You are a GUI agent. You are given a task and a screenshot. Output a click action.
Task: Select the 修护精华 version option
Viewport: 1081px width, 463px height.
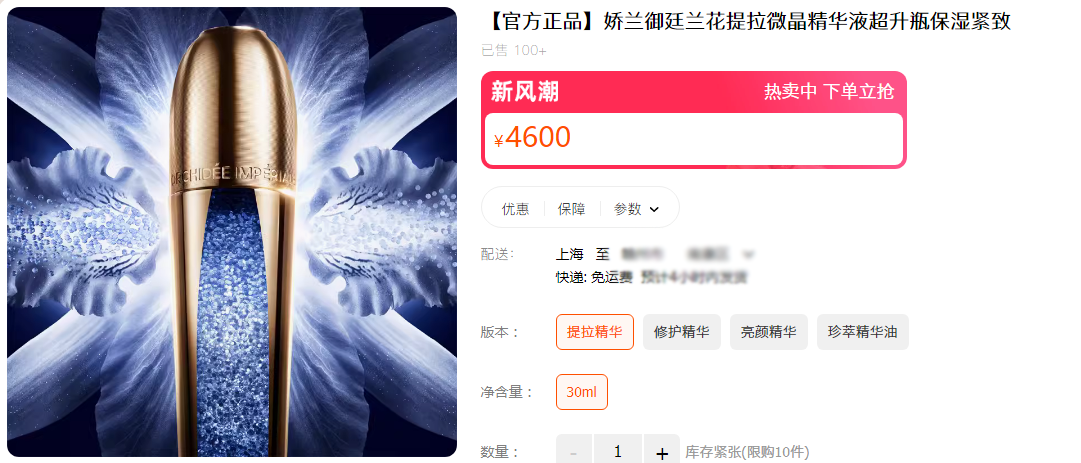click(x=682, y=332)
